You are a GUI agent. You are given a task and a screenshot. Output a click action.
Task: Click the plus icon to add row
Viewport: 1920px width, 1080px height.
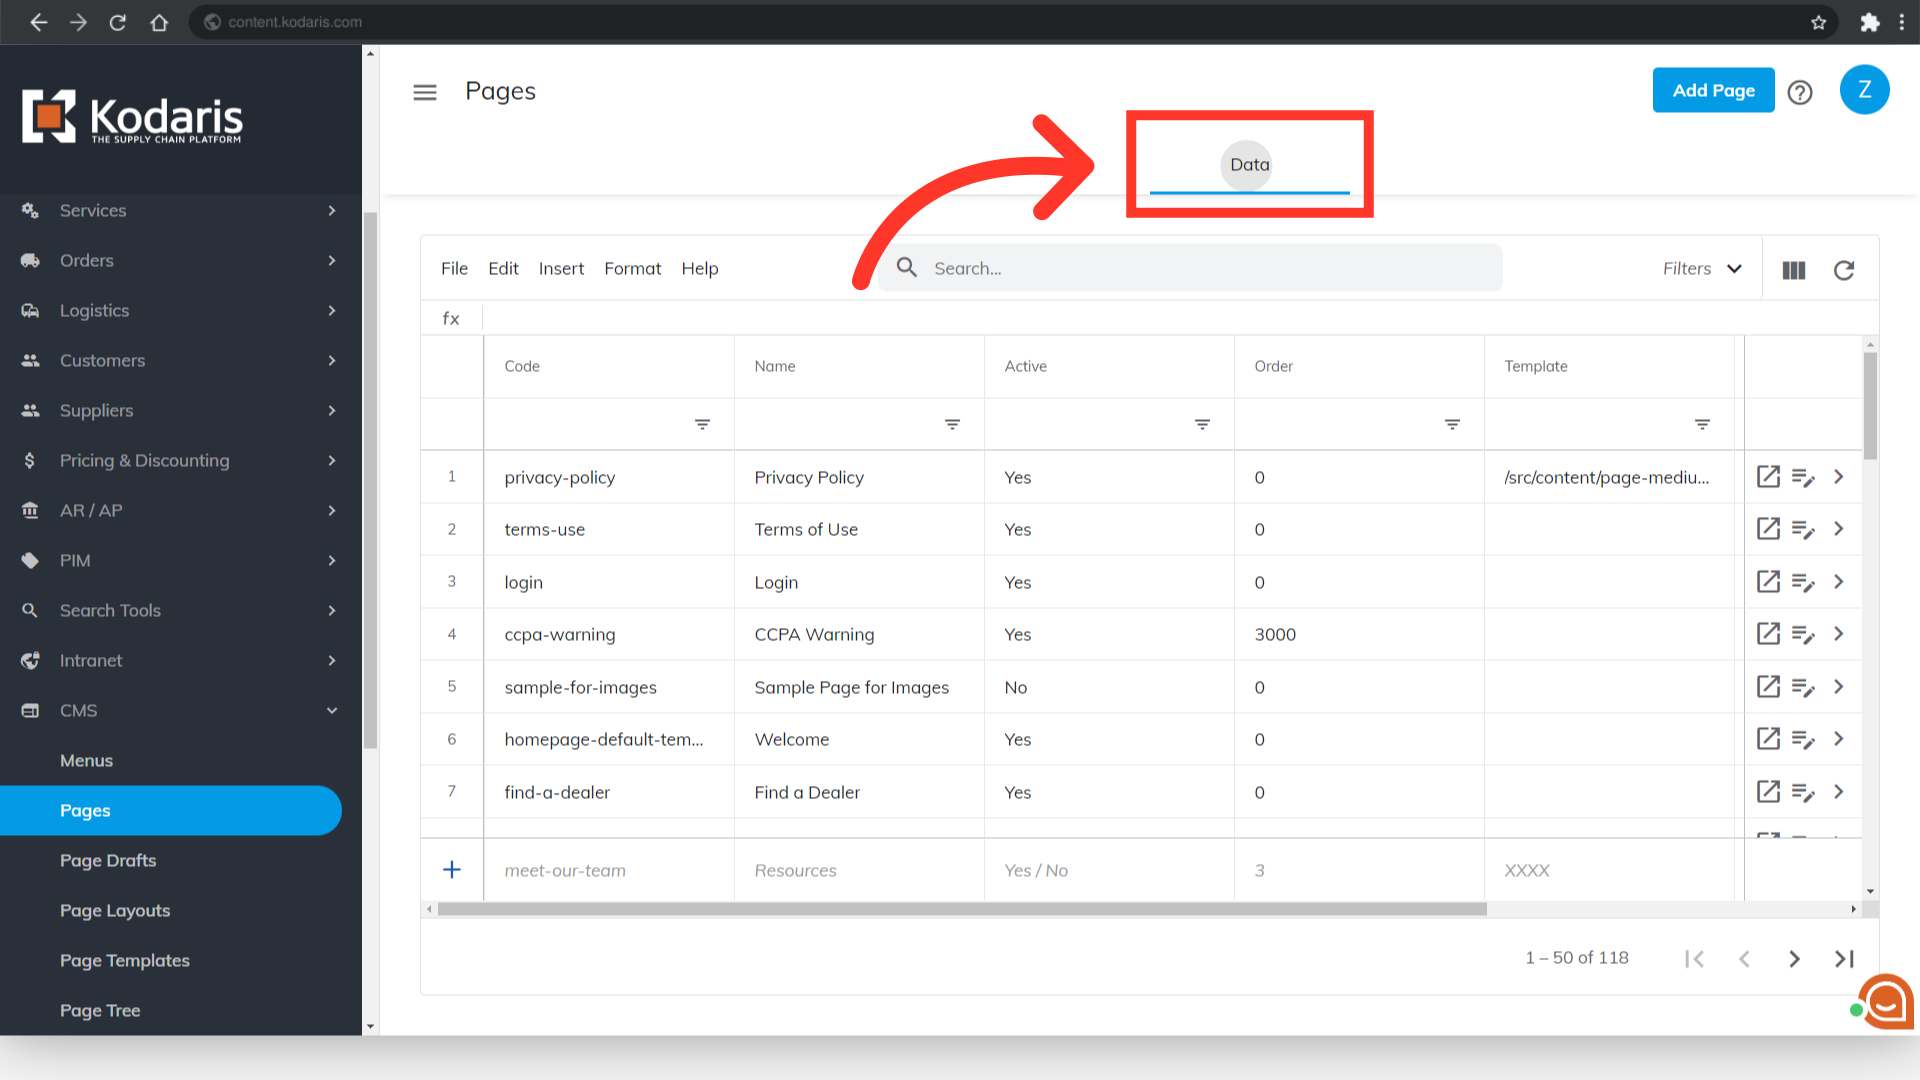coord(452,870)
